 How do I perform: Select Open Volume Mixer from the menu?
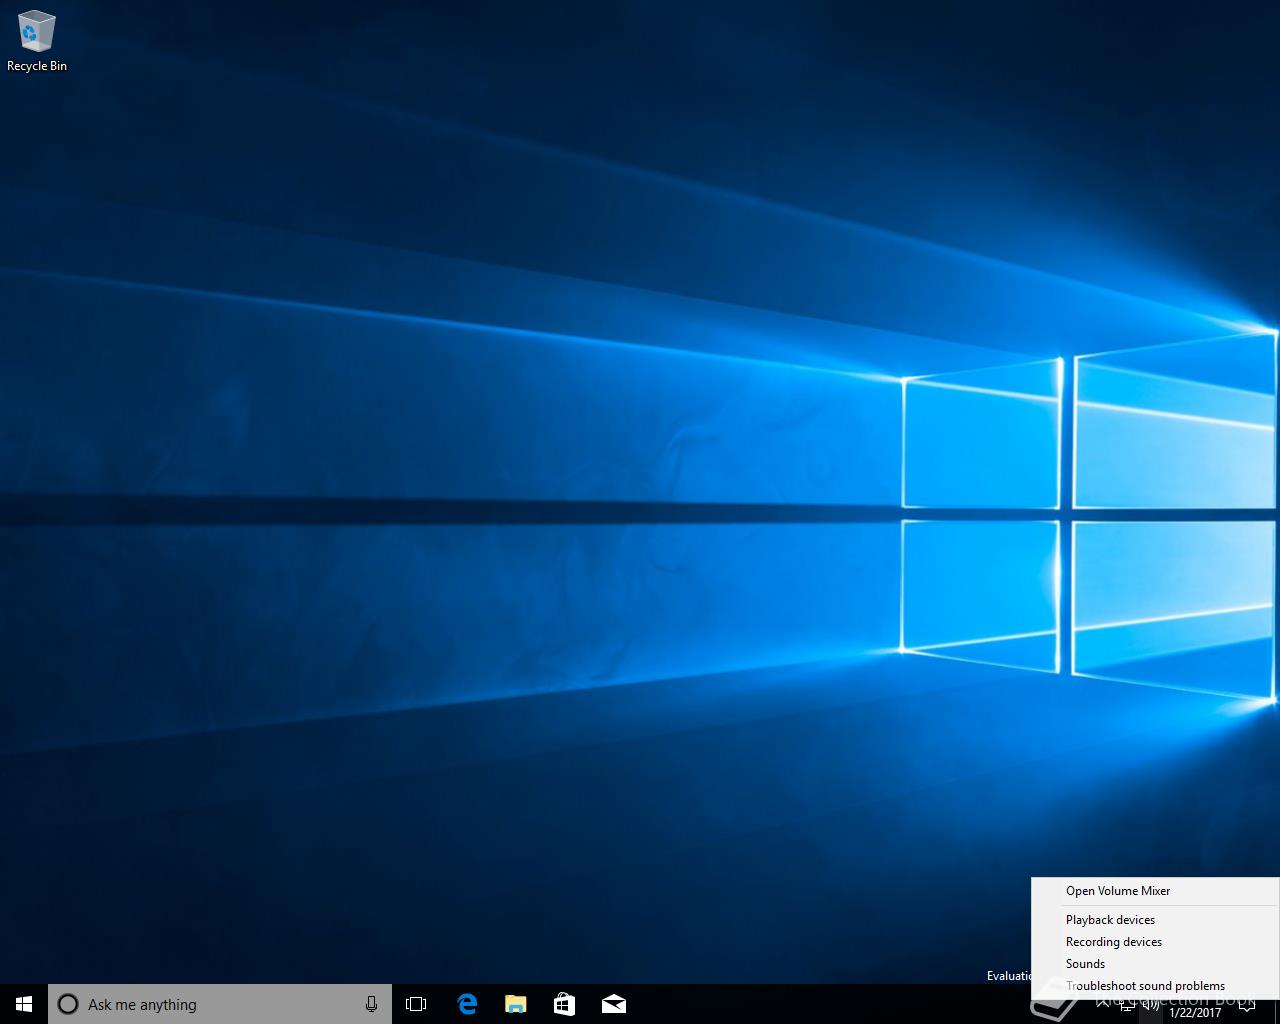click(x=1117, y=891)
